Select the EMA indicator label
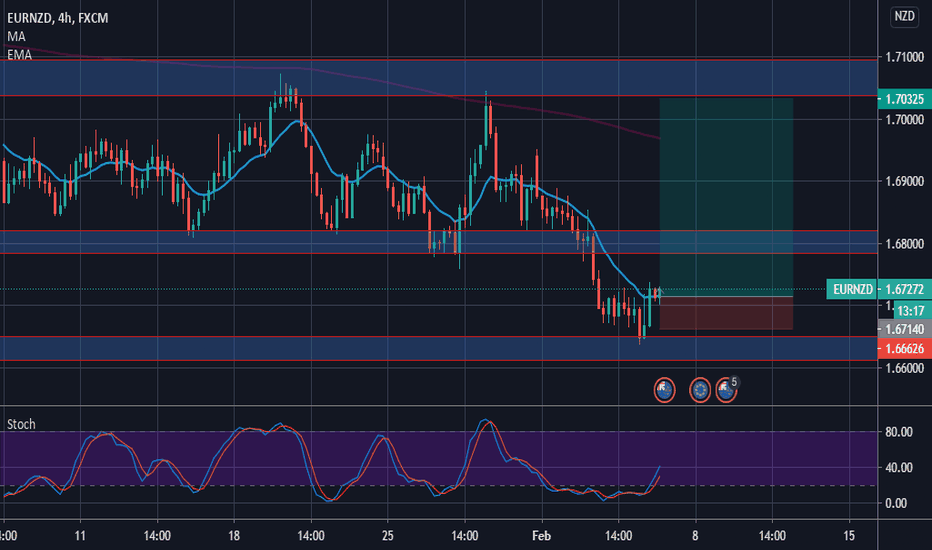Viewport: 932px width, 550px height. 19,55
